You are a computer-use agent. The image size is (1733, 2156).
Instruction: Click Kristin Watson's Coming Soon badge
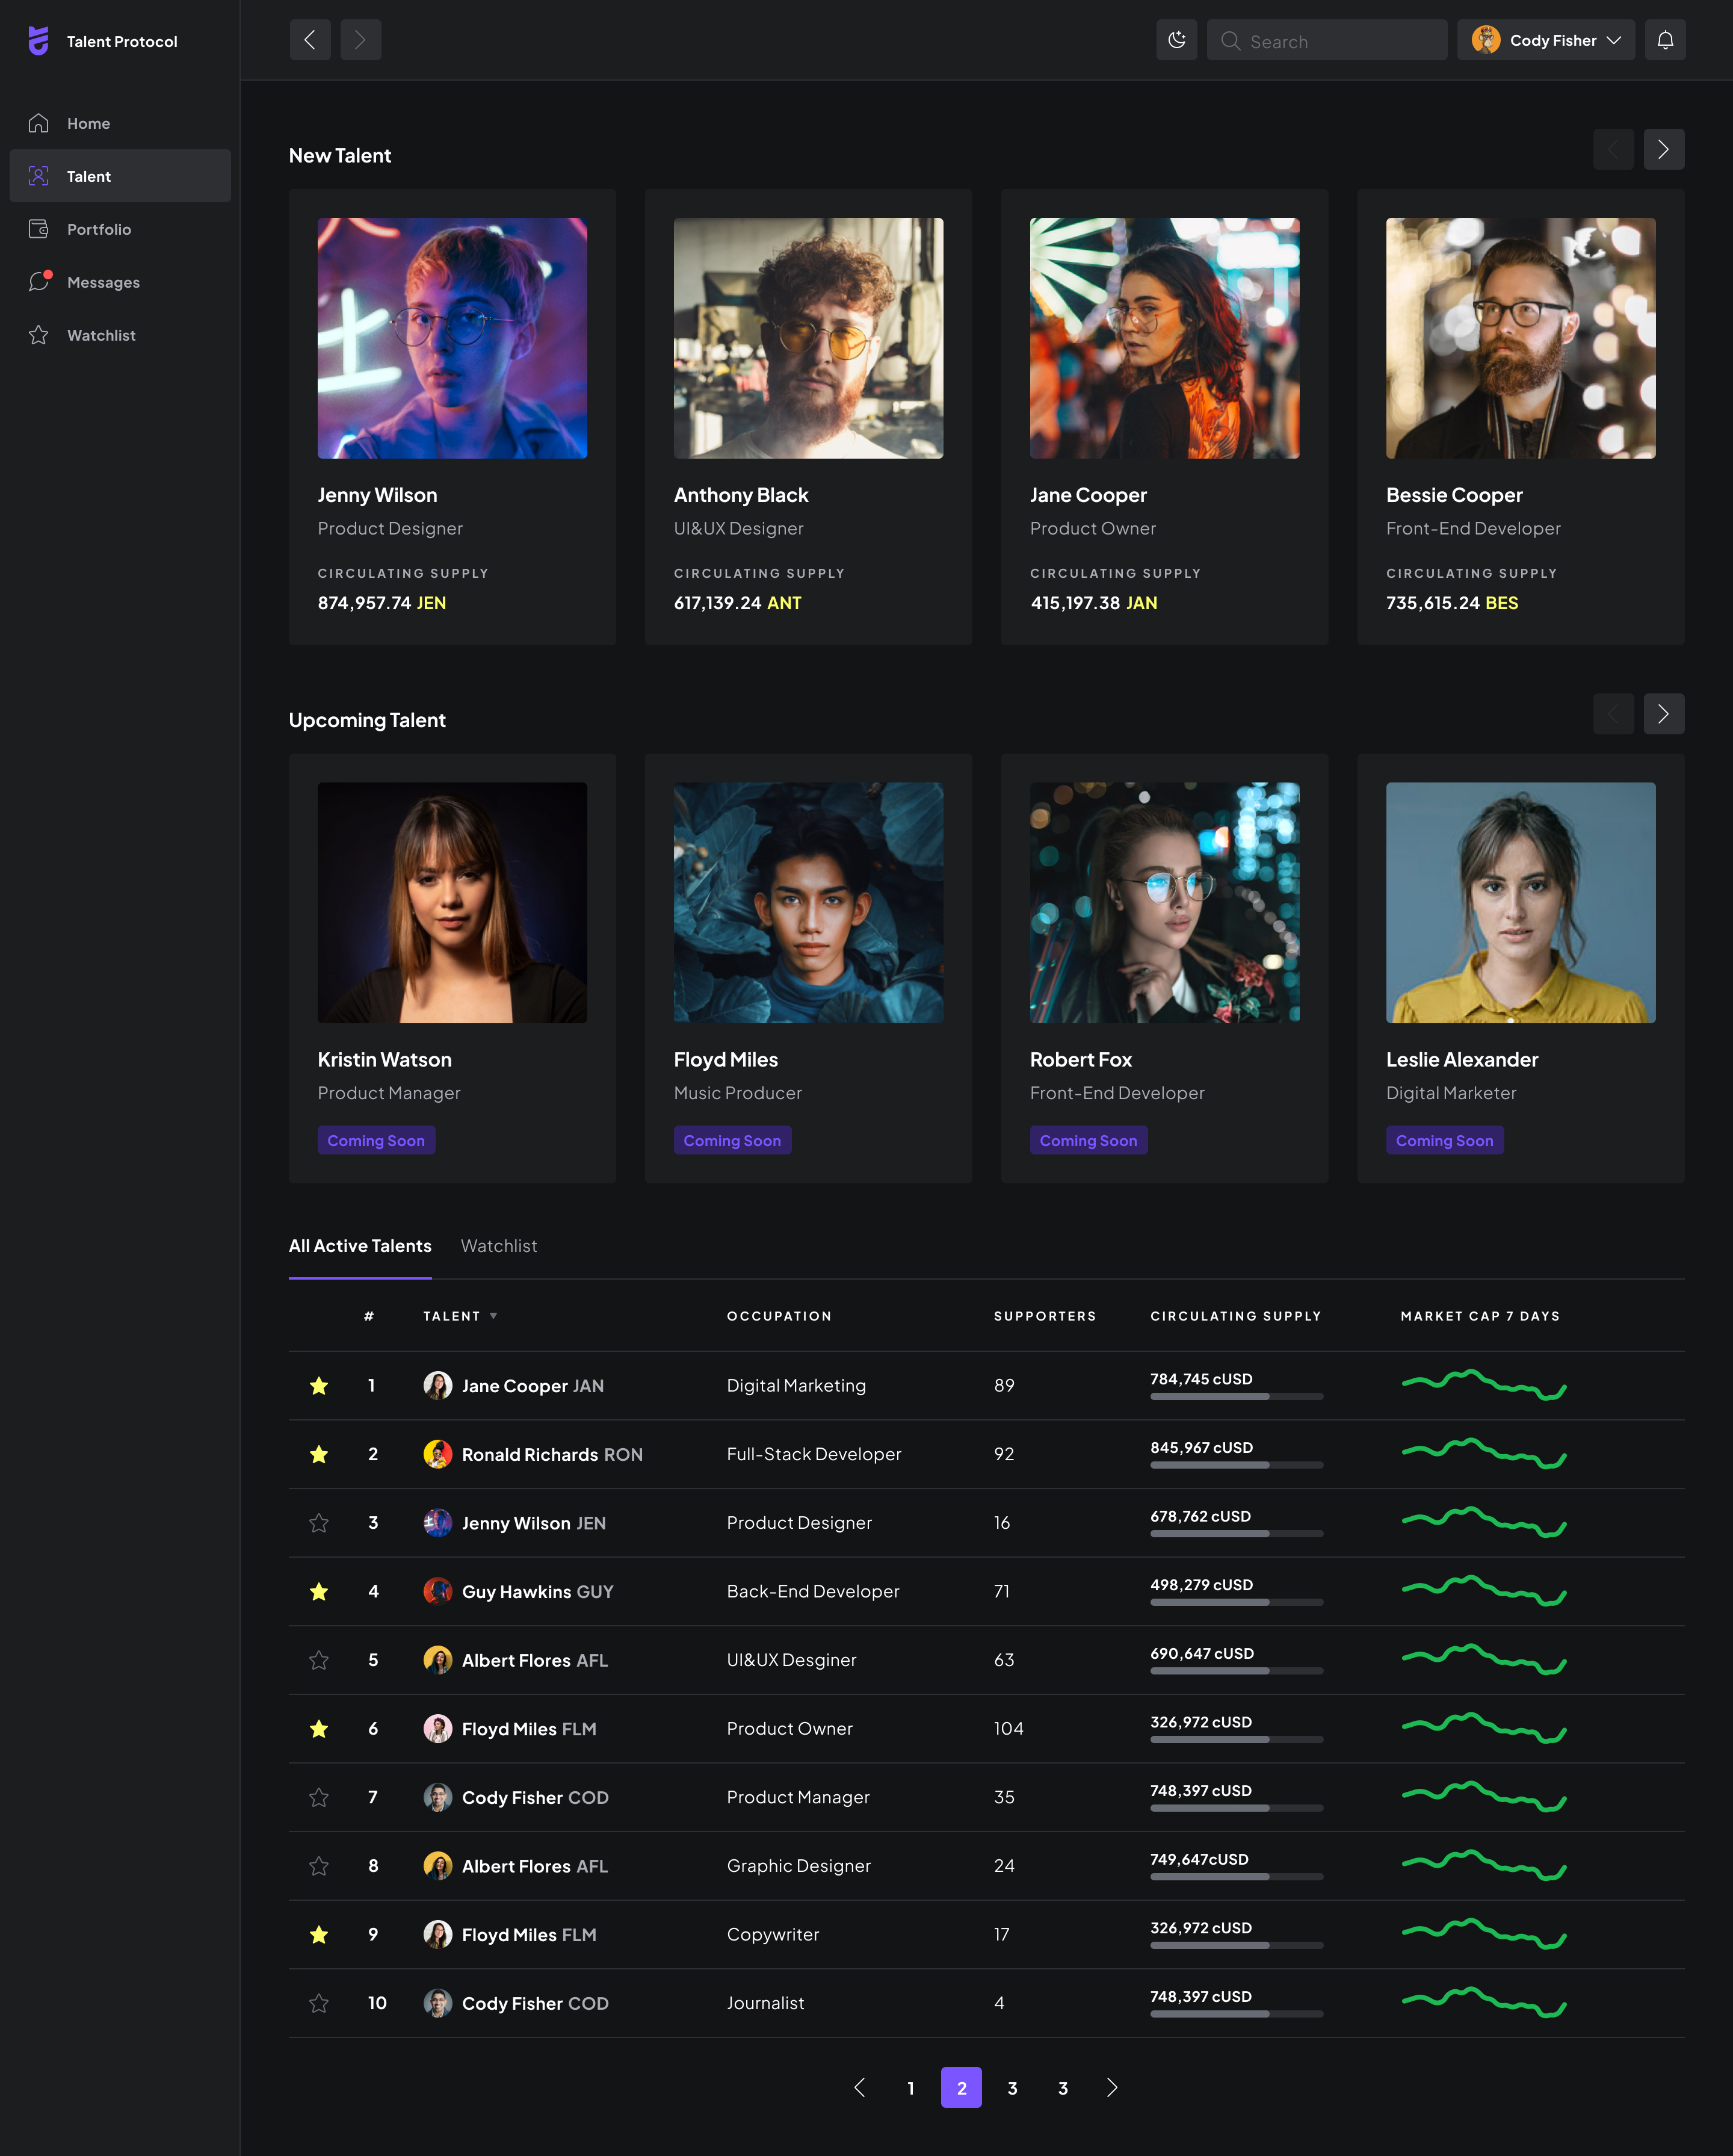click(x=376, y=1141)
